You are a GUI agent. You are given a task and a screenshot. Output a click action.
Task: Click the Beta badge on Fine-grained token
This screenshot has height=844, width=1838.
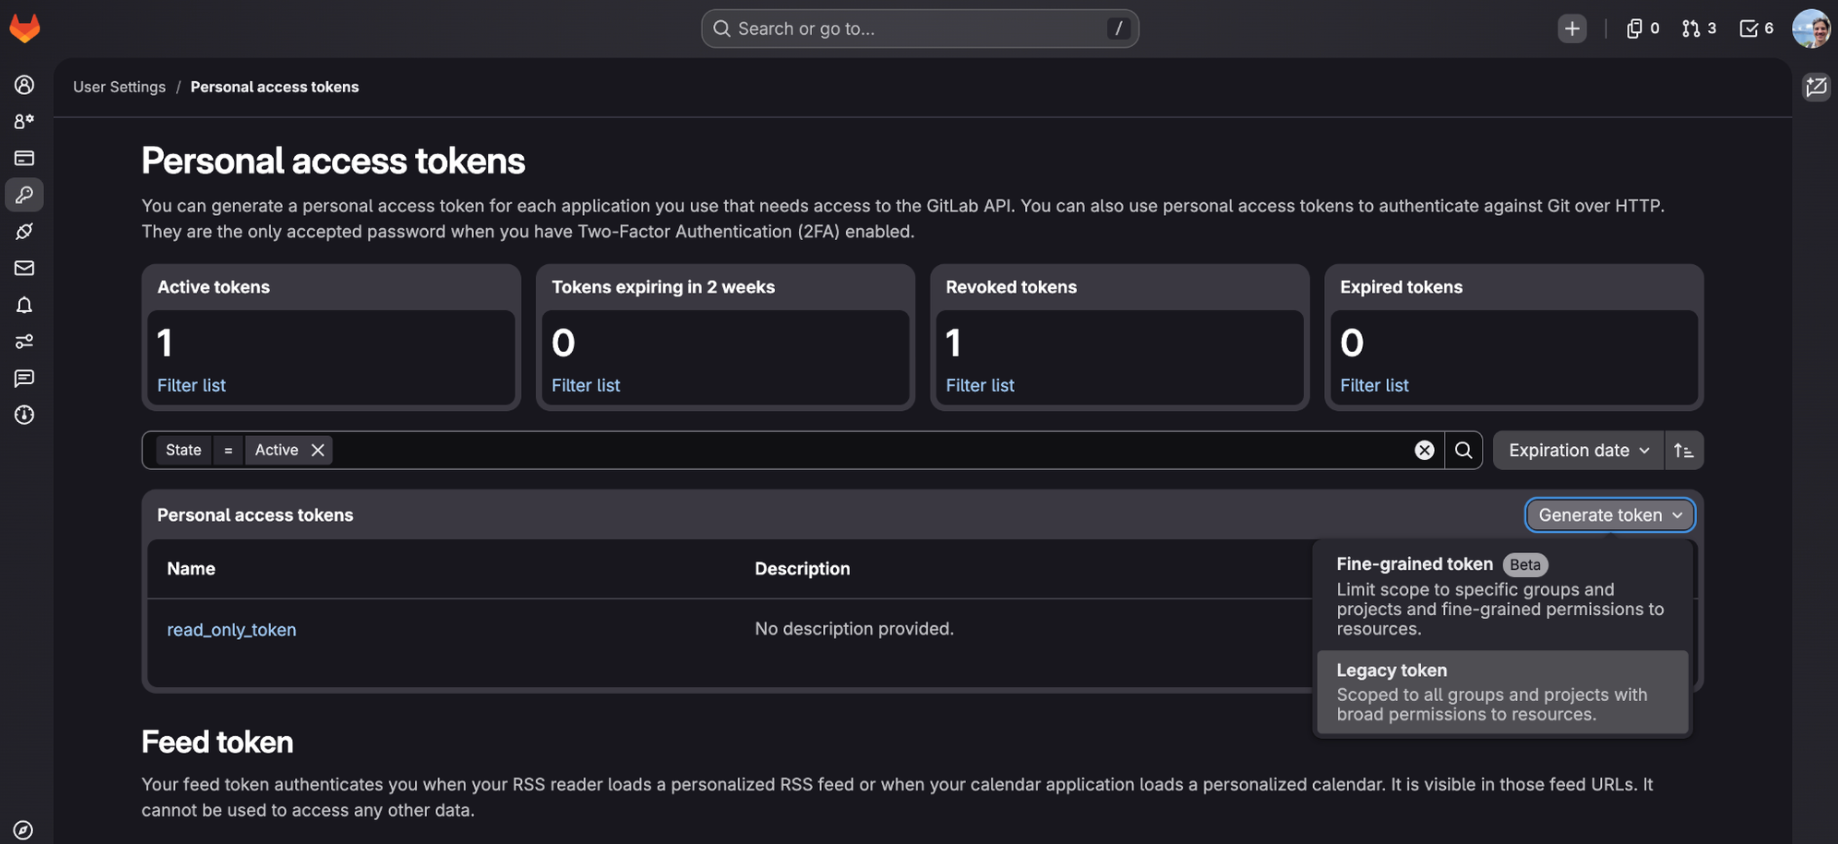1525,565
